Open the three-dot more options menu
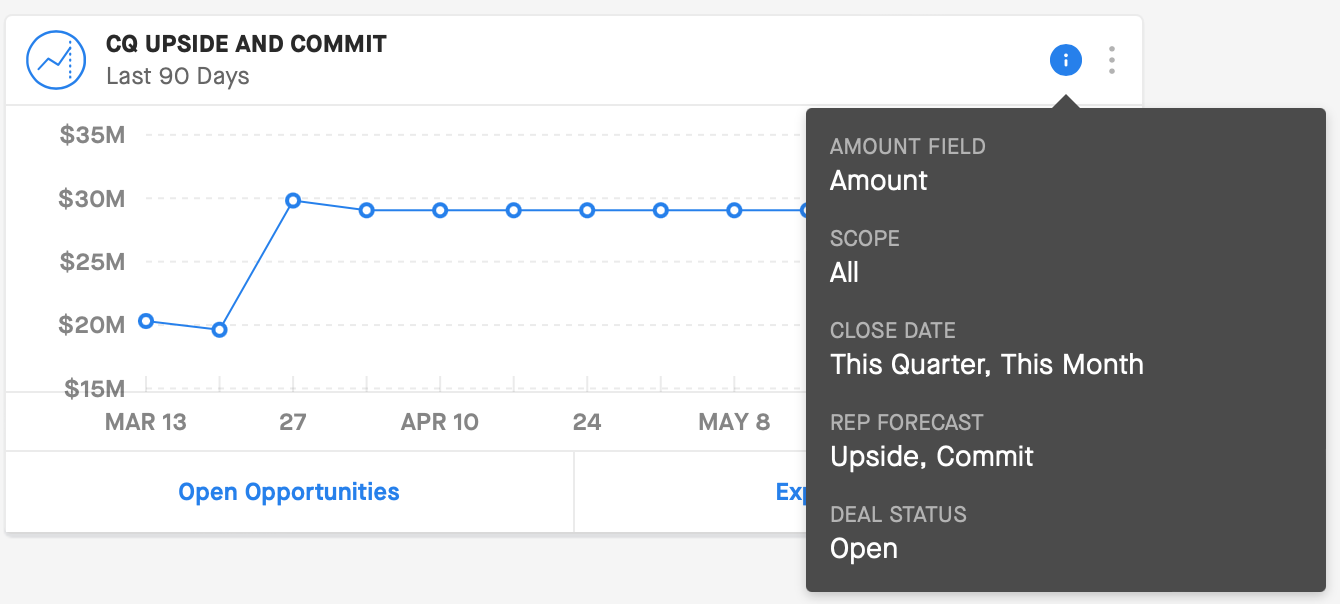 click(1112, 60)
